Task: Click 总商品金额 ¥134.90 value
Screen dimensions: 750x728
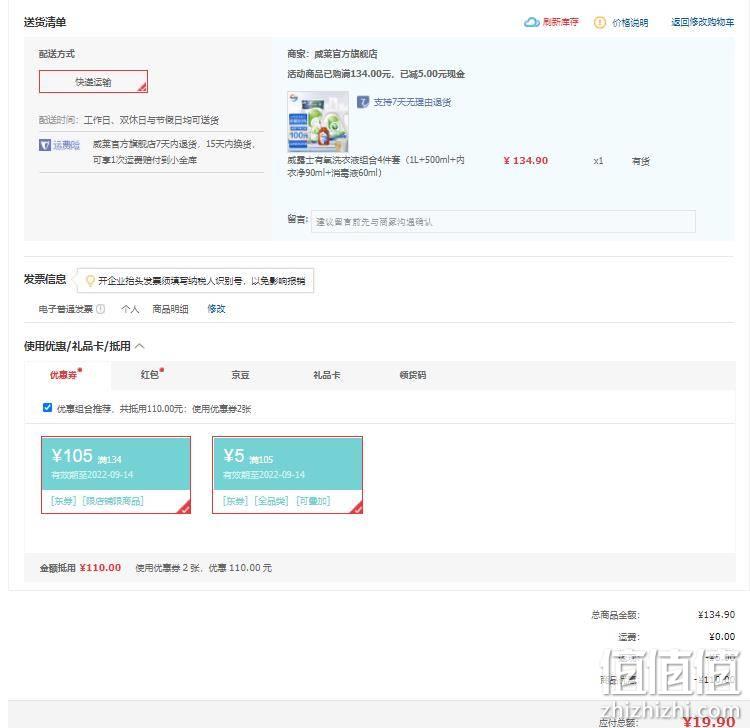Action: [716, 615]
